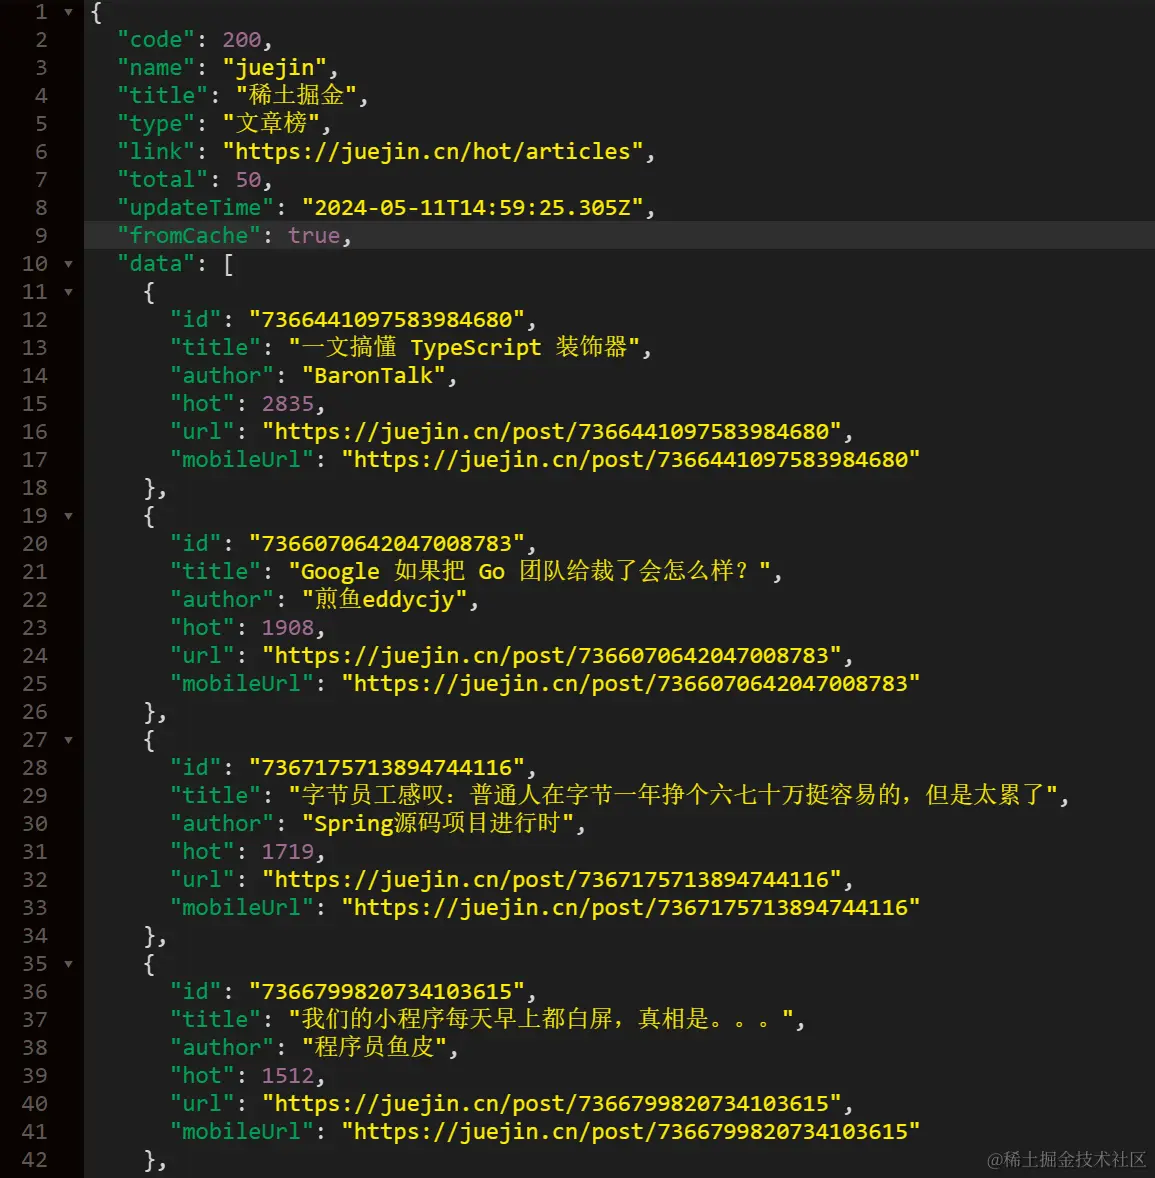Select title starting "字节员工感叹"
This screenshot has width=1155, height=1178.
click(674, 796)
